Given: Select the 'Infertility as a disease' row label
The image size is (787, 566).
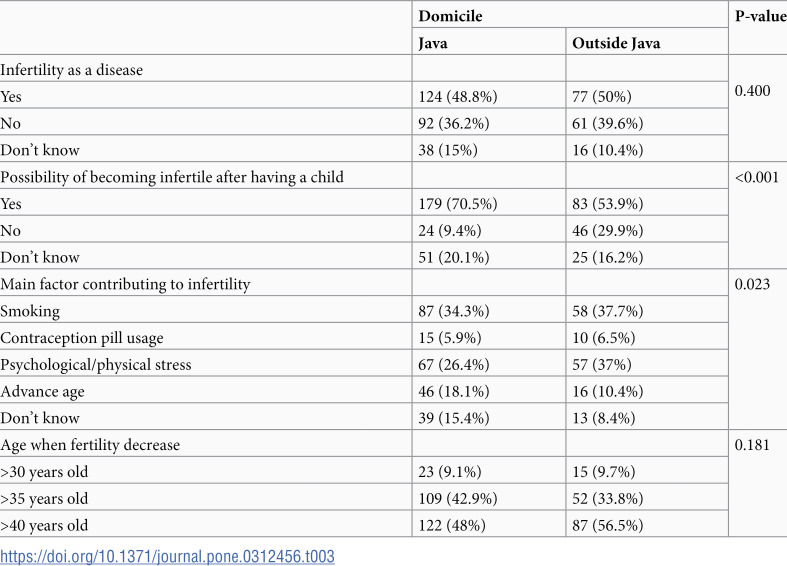Looking at the screenshot, I should 71,70.
